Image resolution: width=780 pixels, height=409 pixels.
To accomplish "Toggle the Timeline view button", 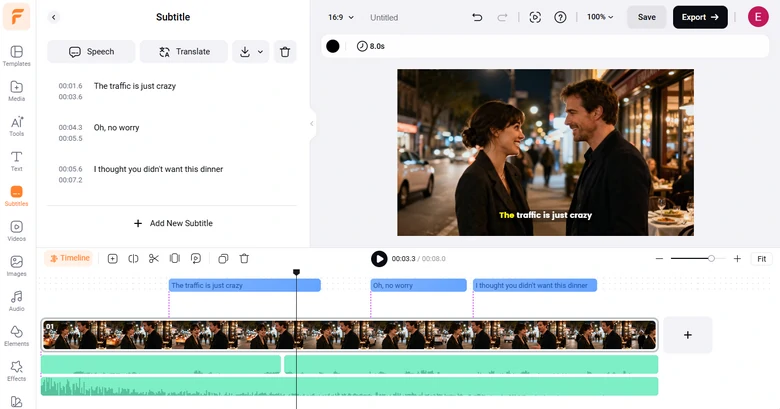I will pyautogui.click(x=69, y=258).
